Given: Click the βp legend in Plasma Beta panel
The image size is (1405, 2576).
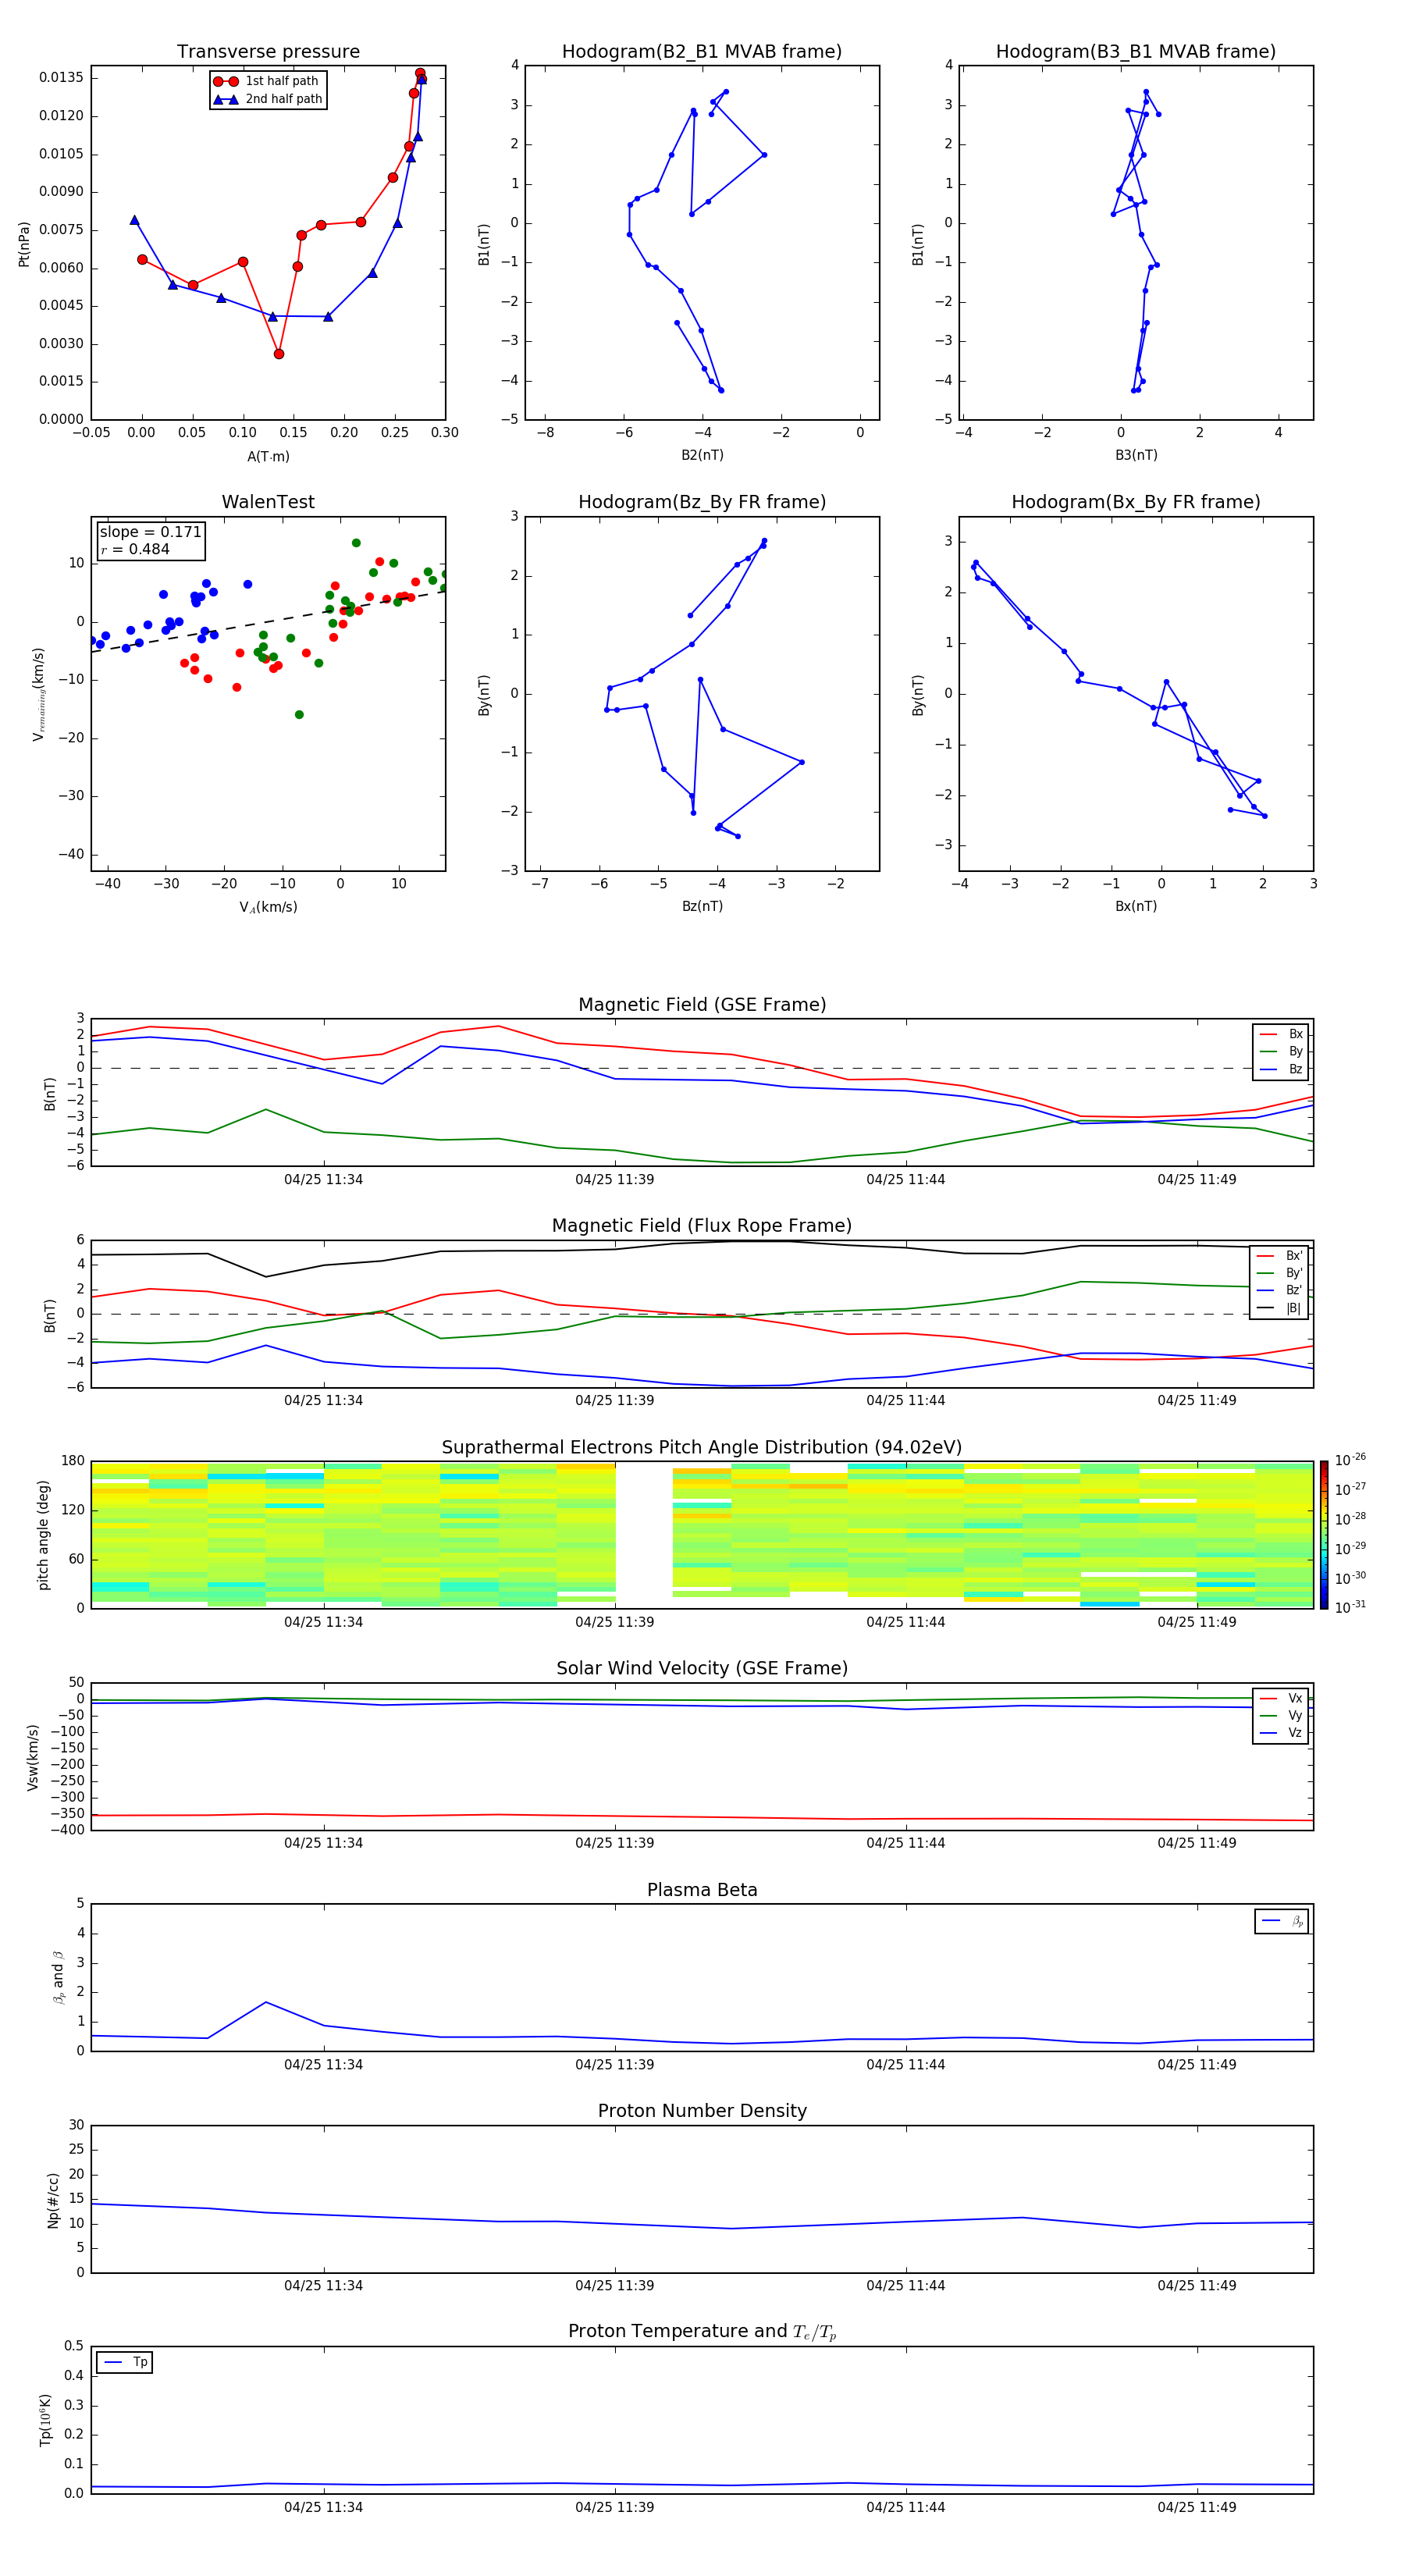Looking at the screenshot, I should [x=1282, y=1921].
